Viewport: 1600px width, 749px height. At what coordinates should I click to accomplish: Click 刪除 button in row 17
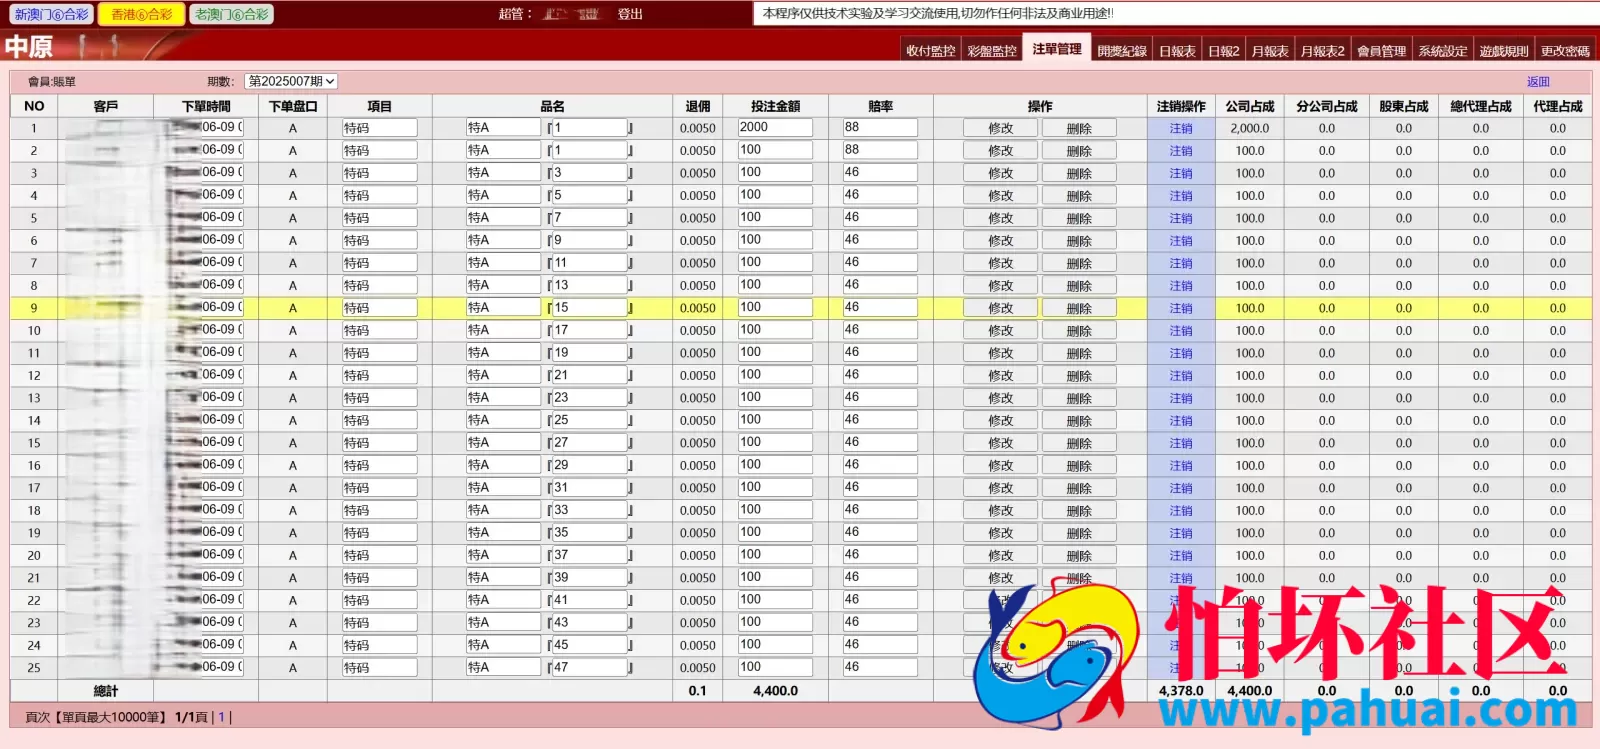coord(1079,488)
